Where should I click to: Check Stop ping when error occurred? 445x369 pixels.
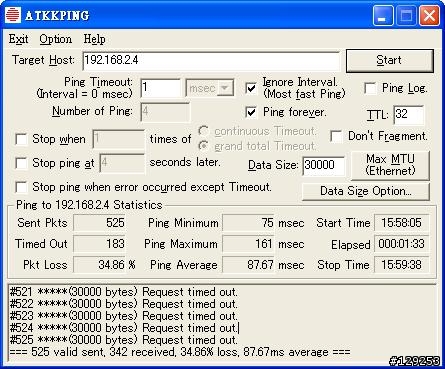coord(21,187)
